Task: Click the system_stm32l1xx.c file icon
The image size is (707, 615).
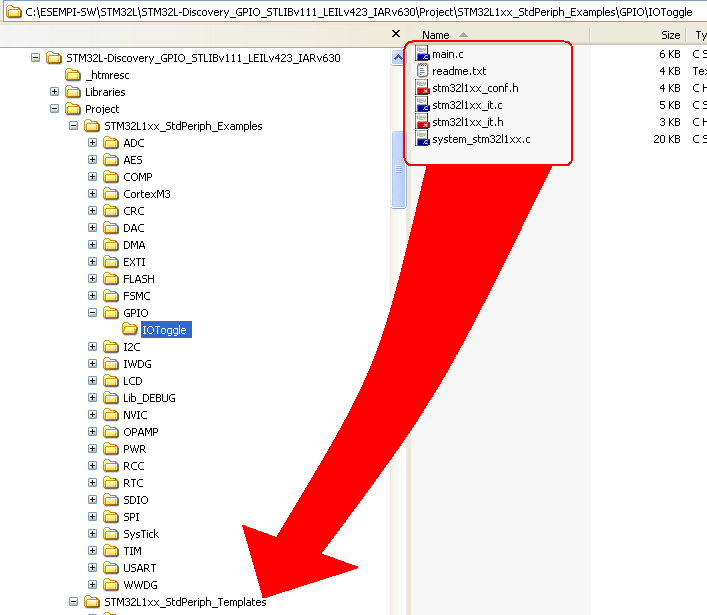Action: click(422, 138)
